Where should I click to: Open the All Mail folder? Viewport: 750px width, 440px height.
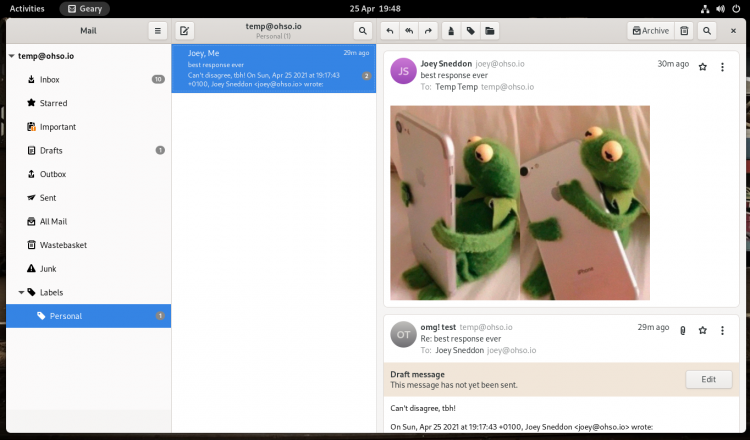click(x=88, y=221)
